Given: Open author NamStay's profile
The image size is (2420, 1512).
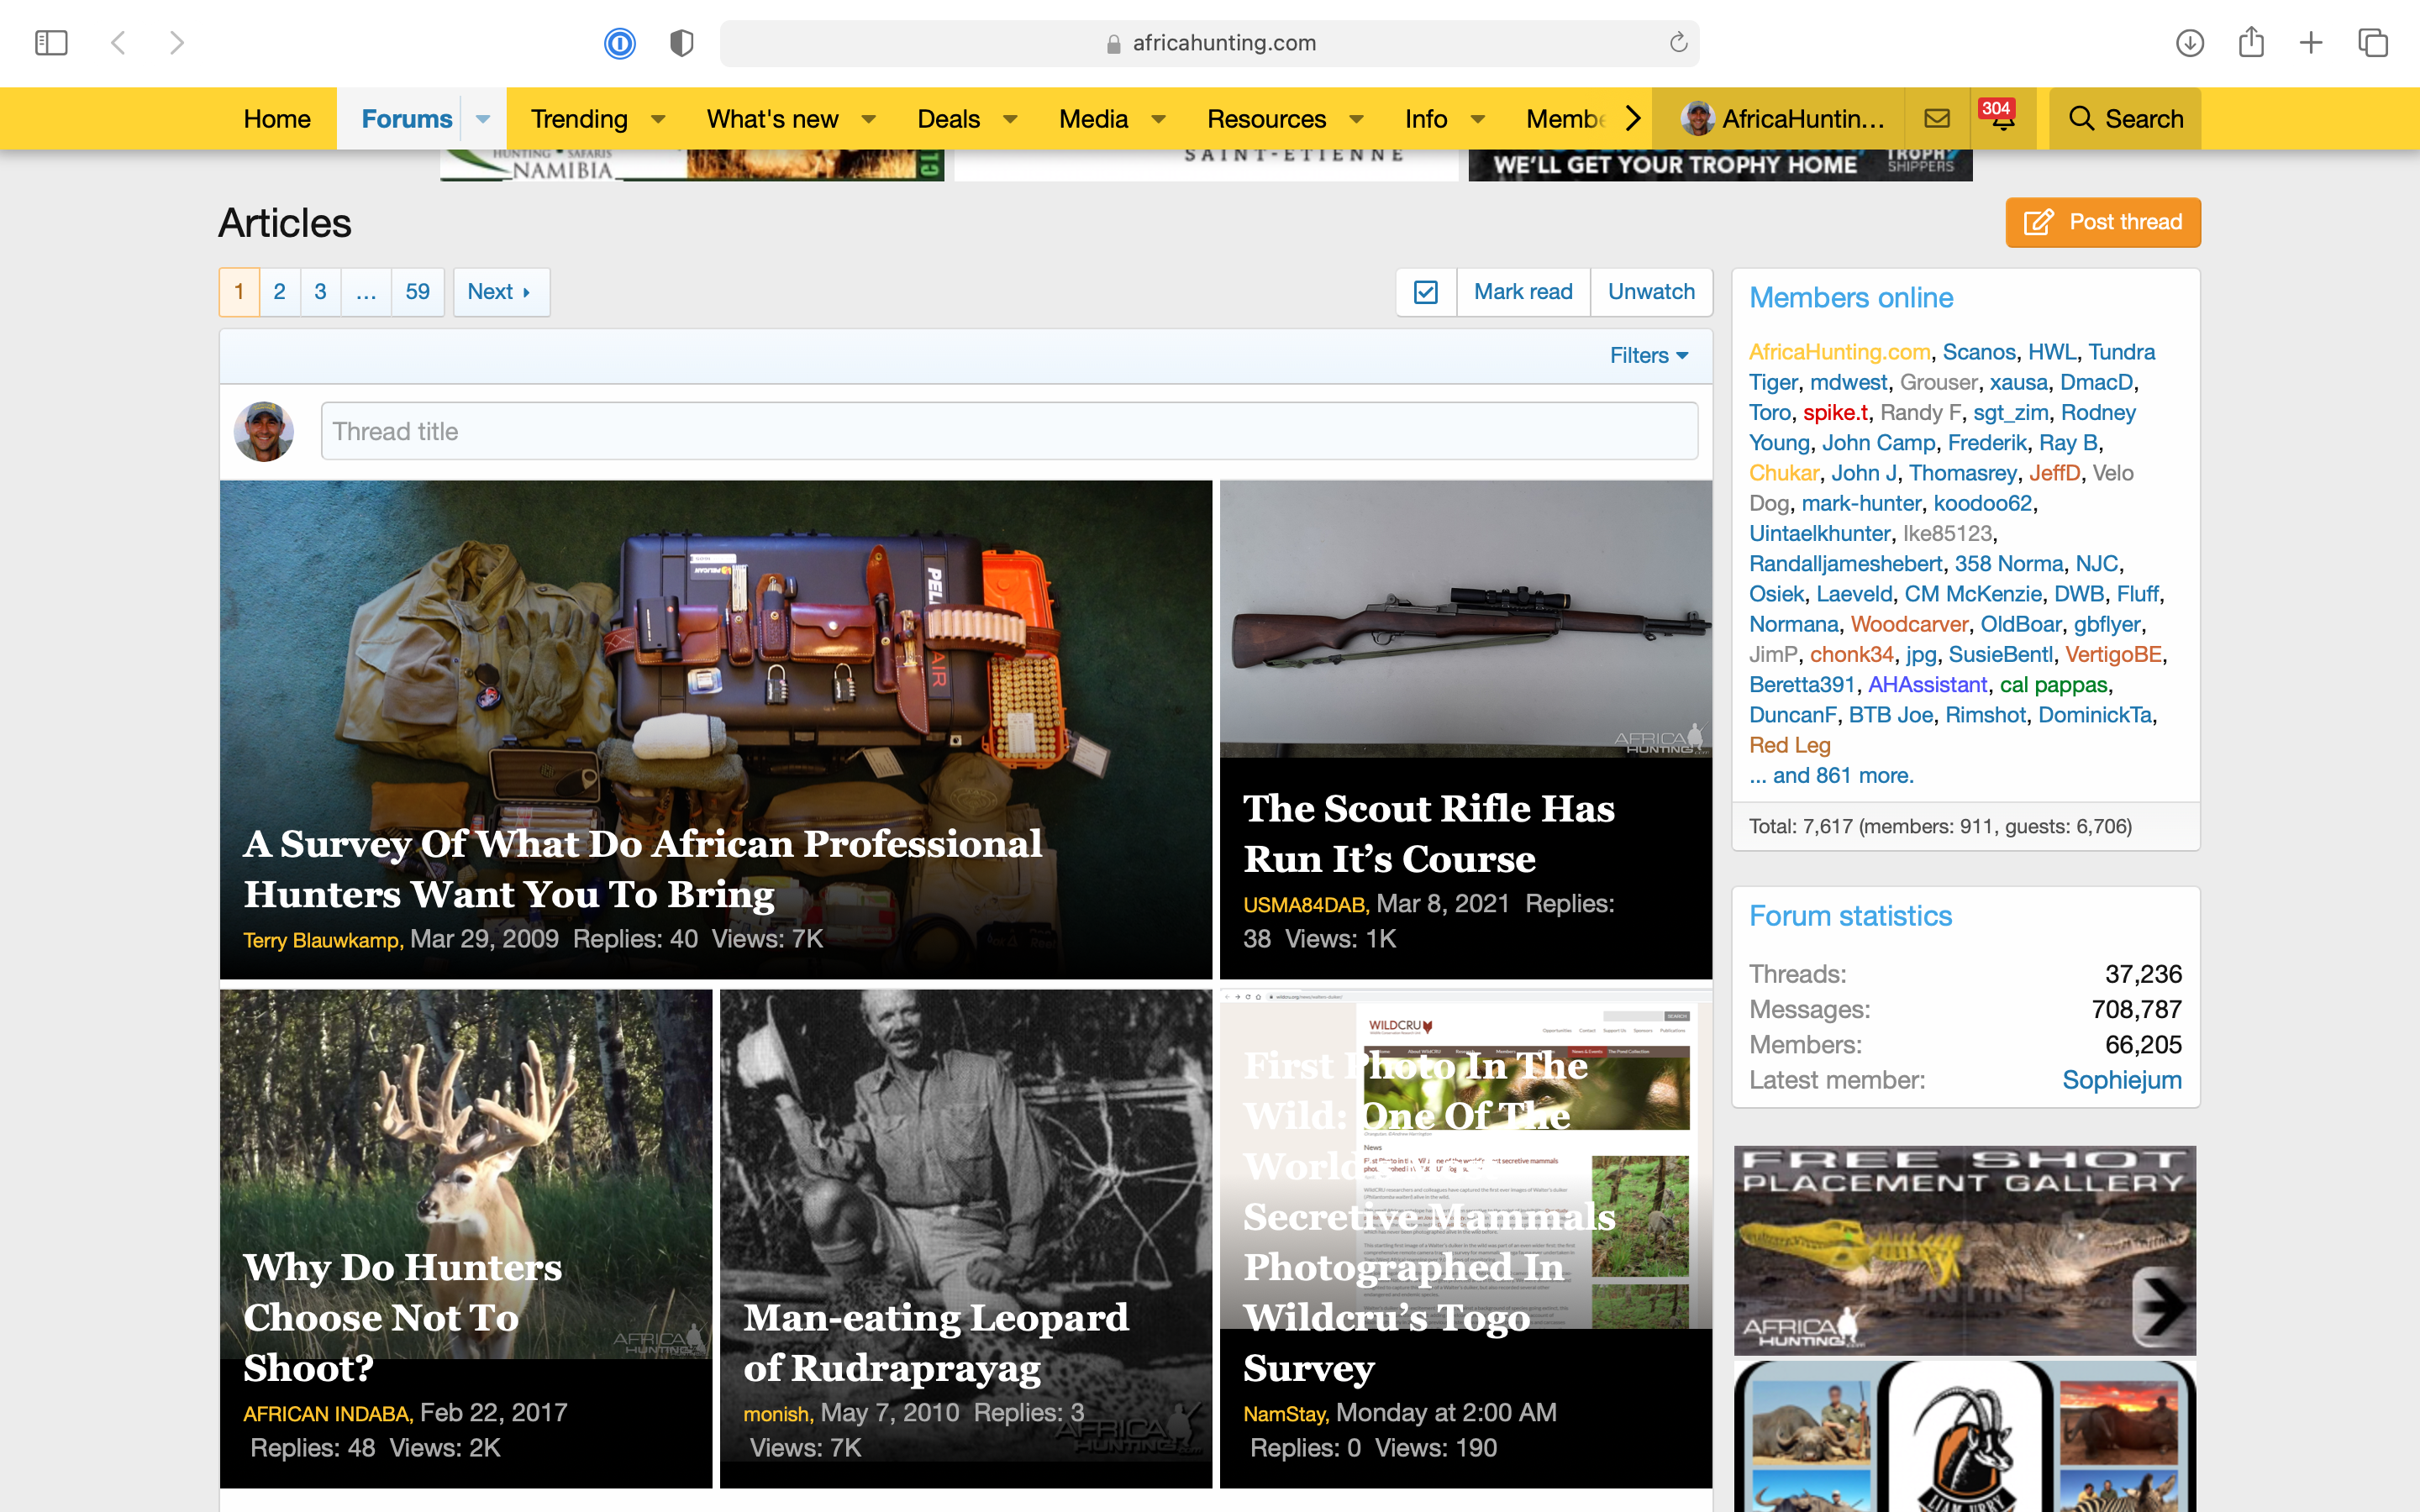Looking at the screenshot, I should point(1285,1414).
